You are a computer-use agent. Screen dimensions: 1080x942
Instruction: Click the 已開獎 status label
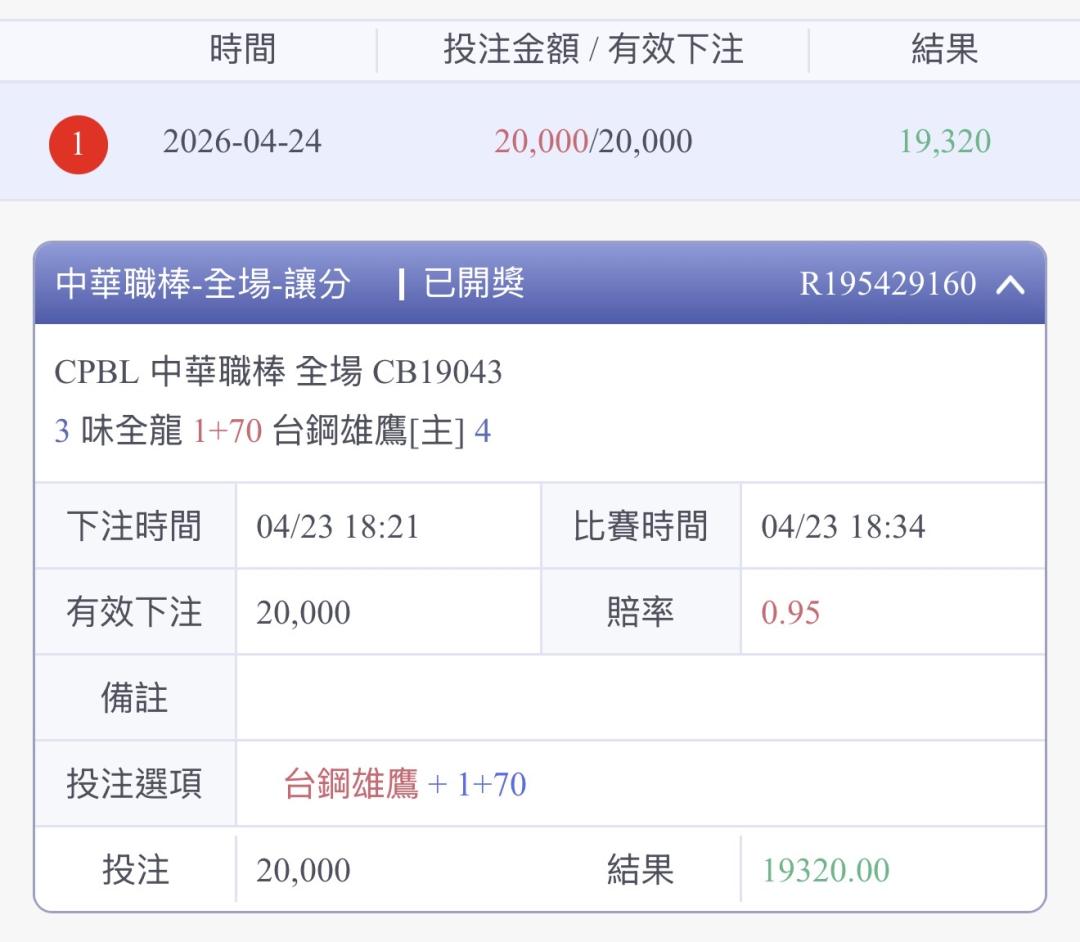pyautogui.click(x=474, y=284)
